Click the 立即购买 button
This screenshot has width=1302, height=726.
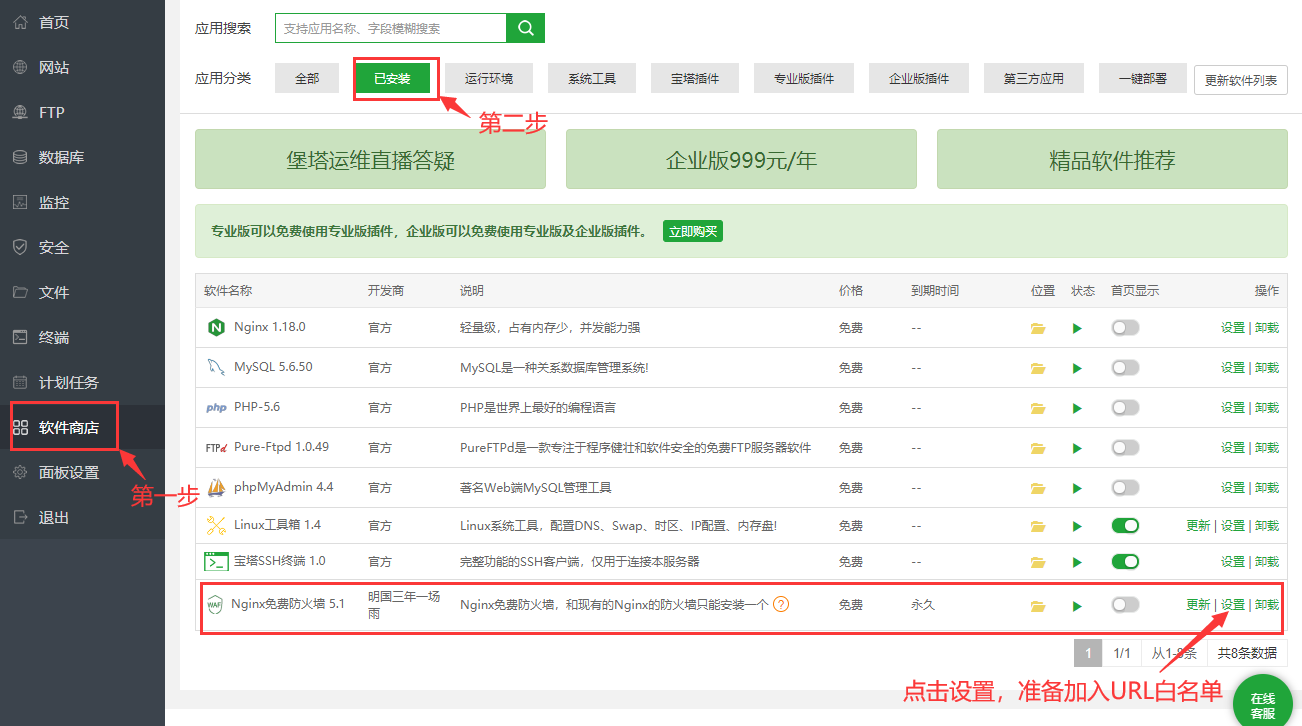[693, 231]
